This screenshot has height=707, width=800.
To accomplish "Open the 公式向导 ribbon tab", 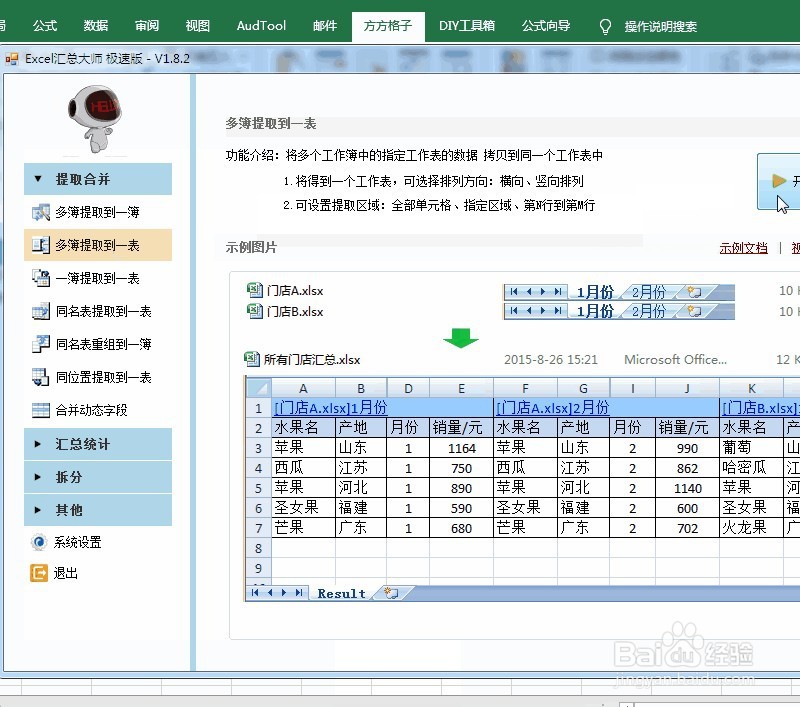I will (546, 26).
